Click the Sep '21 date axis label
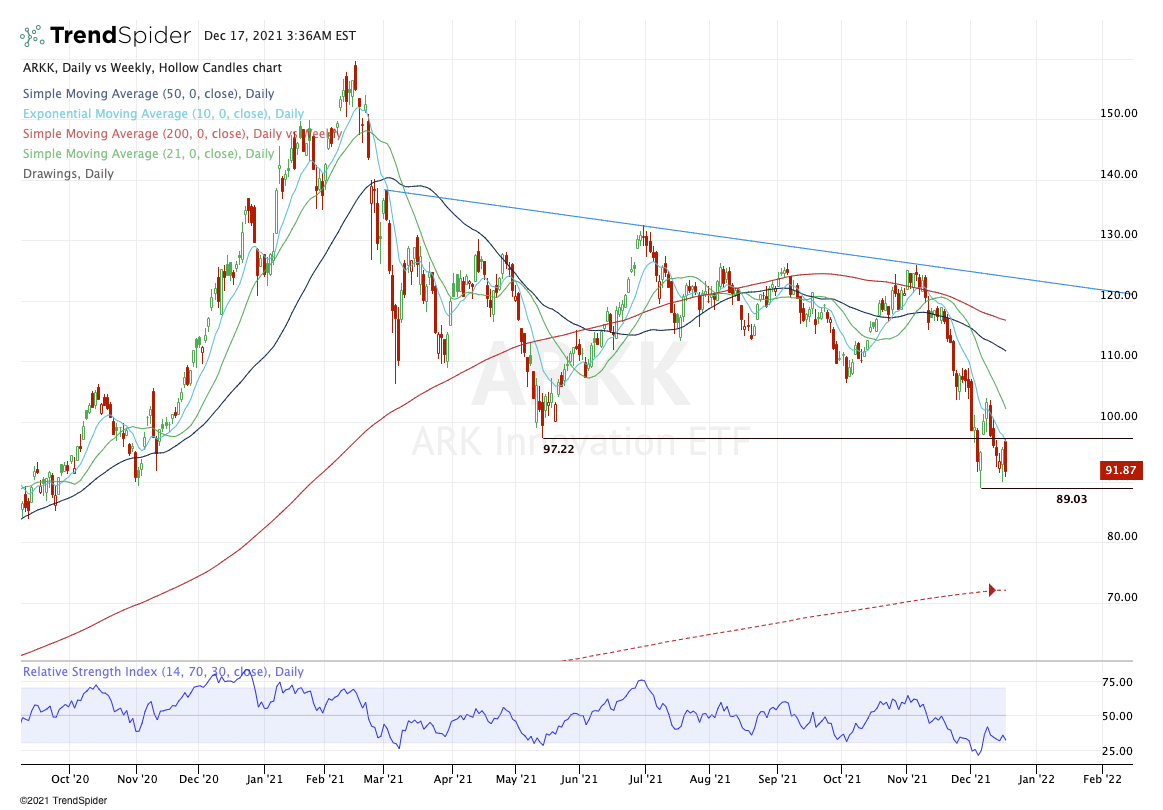 777,779
